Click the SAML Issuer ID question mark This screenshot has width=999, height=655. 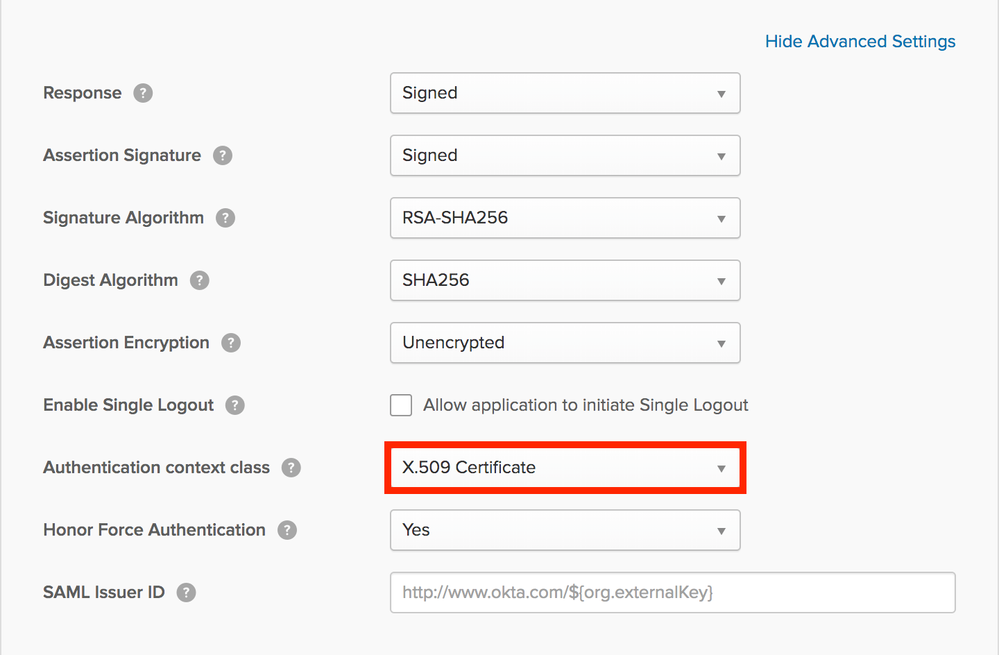[x=186, y=592]
